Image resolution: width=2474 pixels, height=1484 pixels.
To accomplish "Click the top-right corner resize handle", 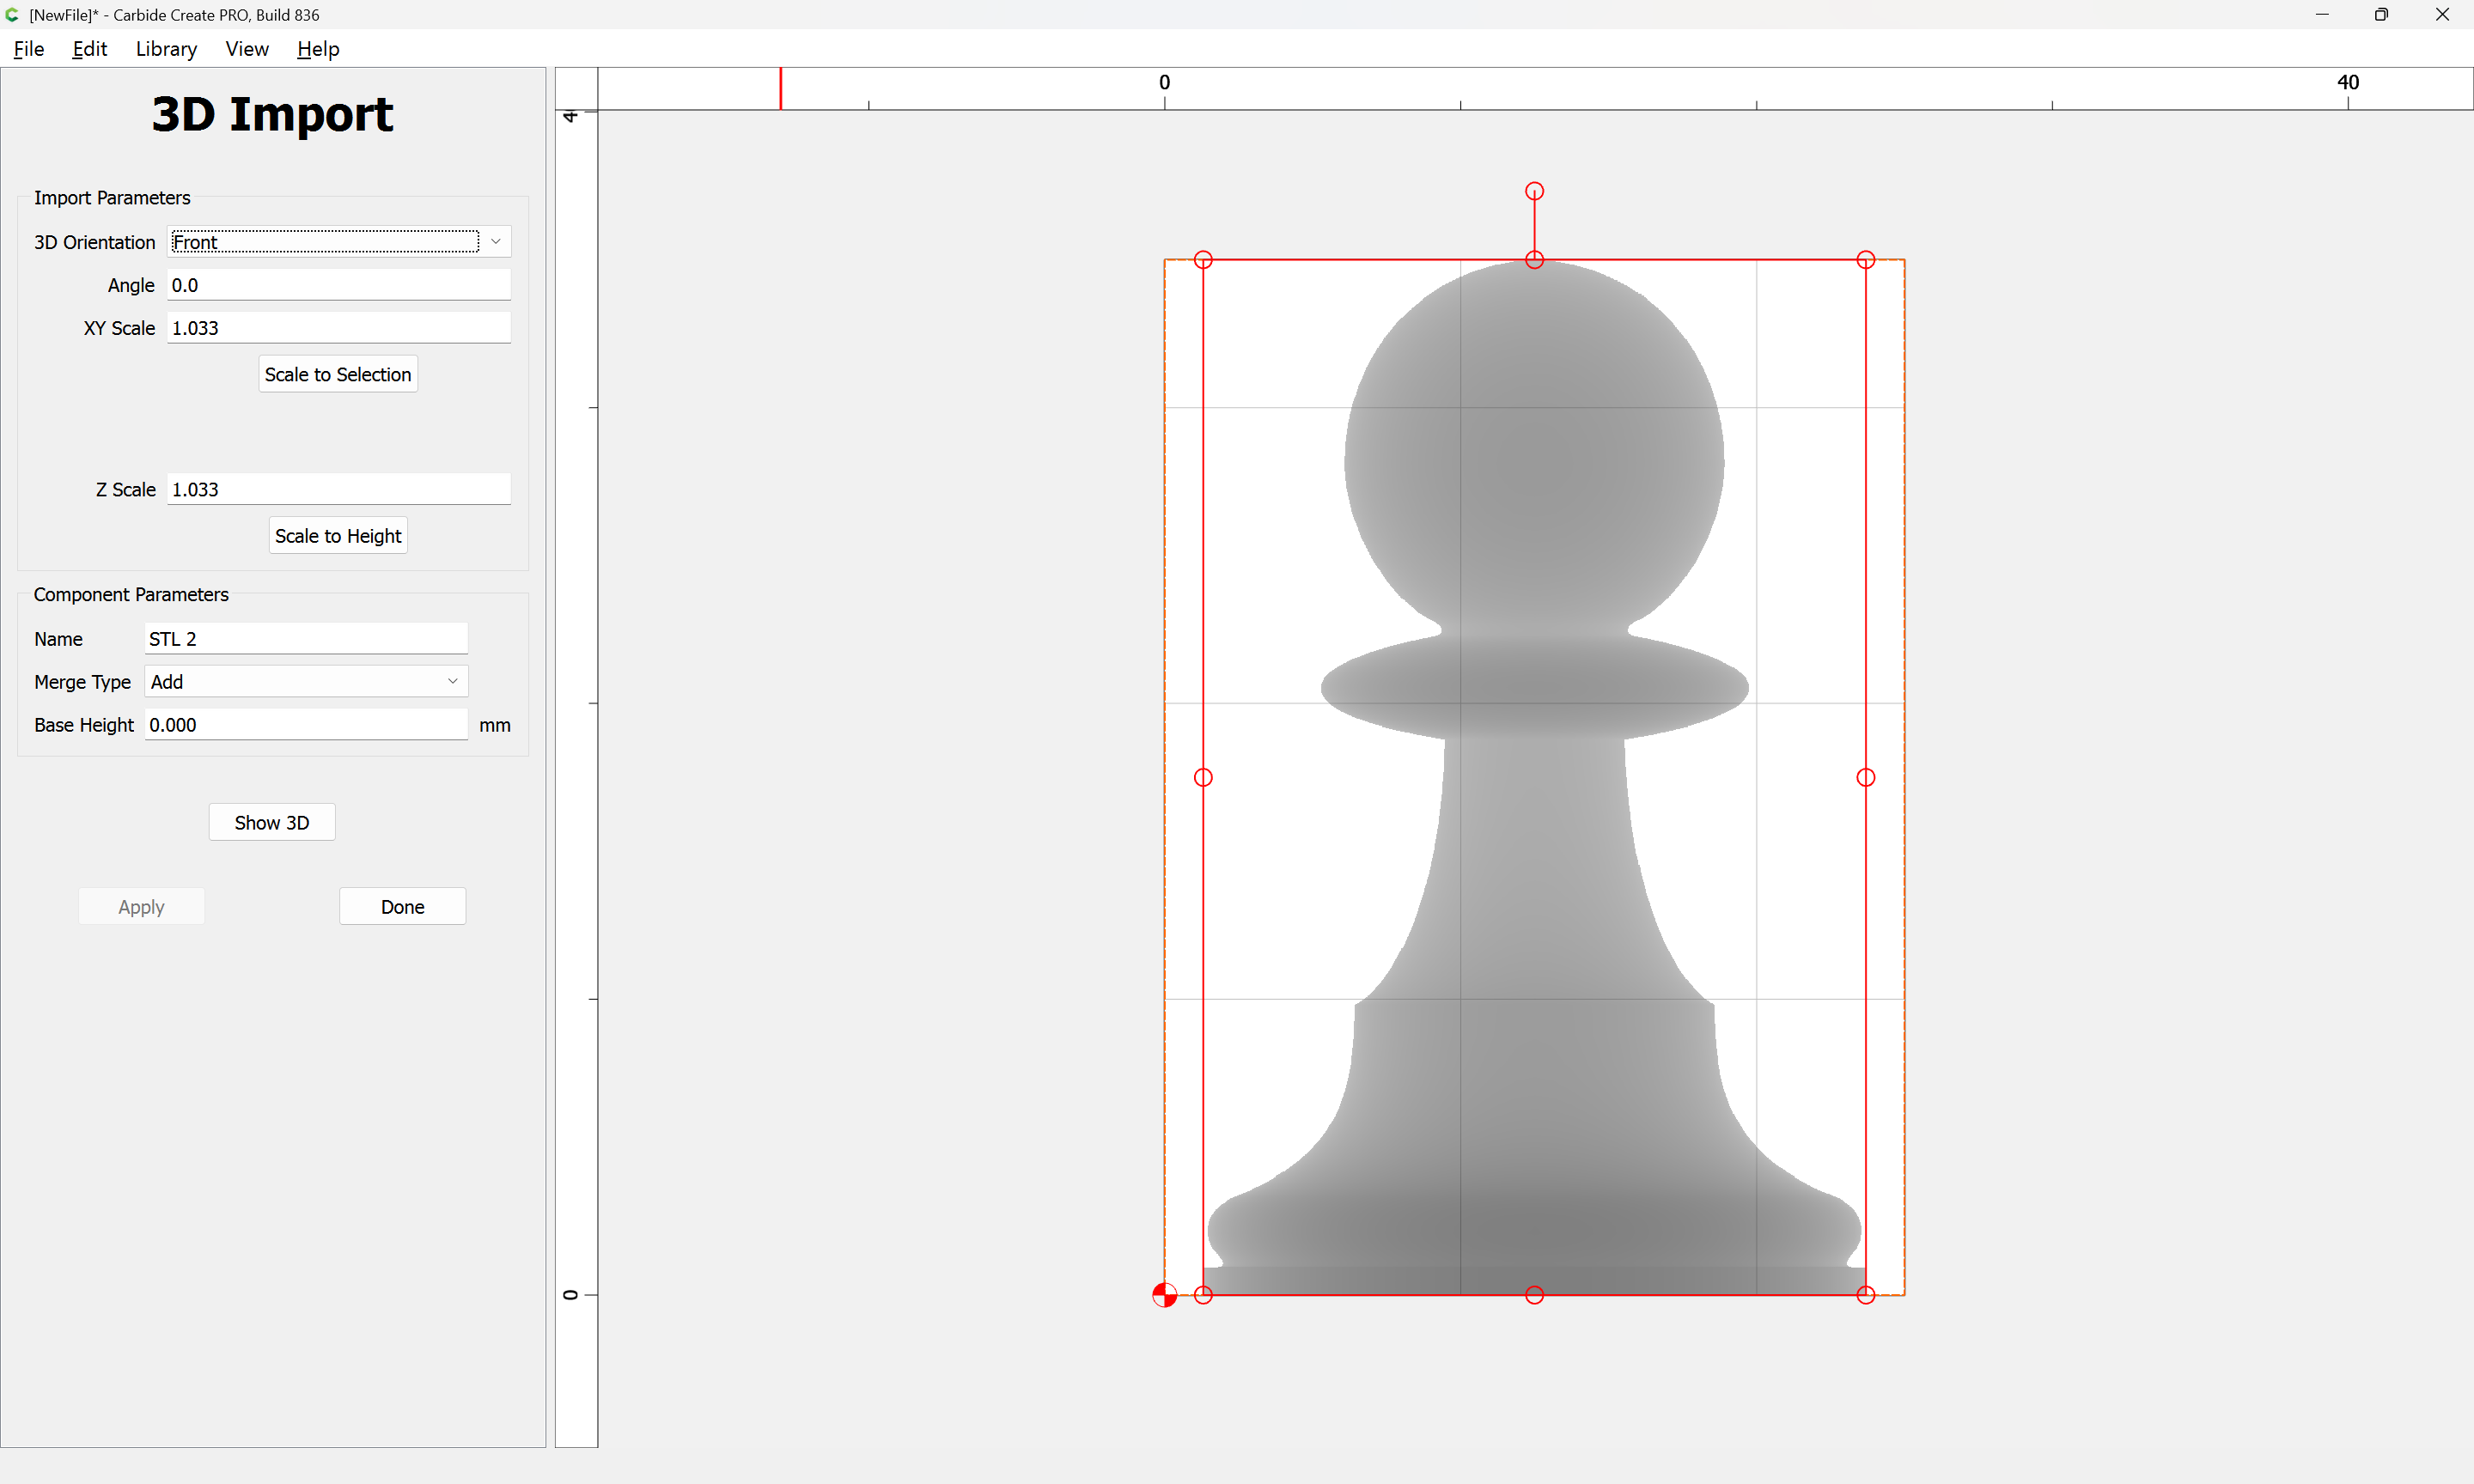I will point(1865,260).
